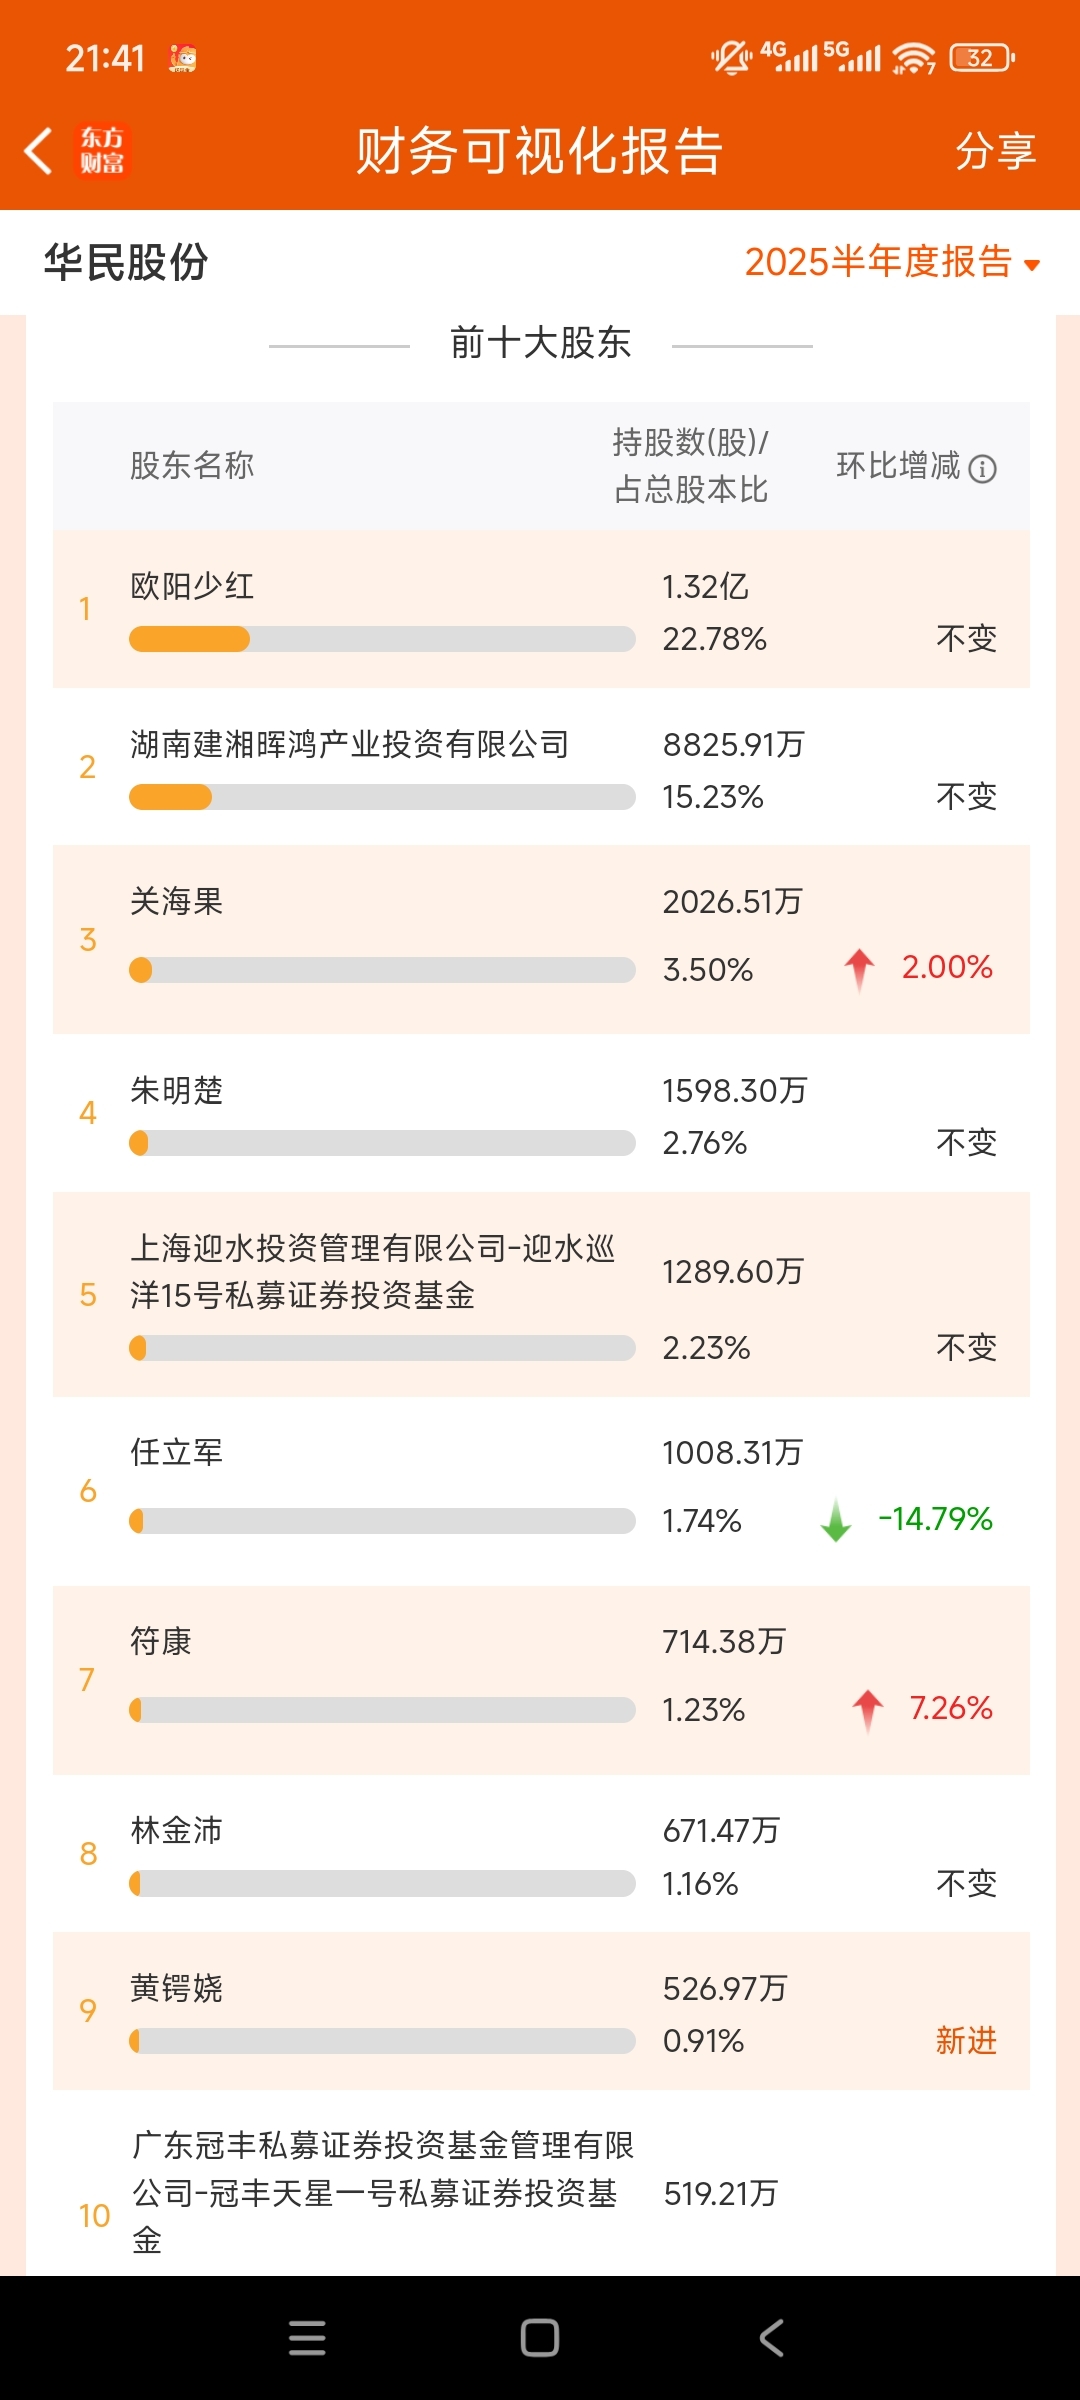Image resolution: width=1080 pixels, height=2400 pixels.
Task: Tap the green down arrow for 任立军
Action: click(836, 1520)
